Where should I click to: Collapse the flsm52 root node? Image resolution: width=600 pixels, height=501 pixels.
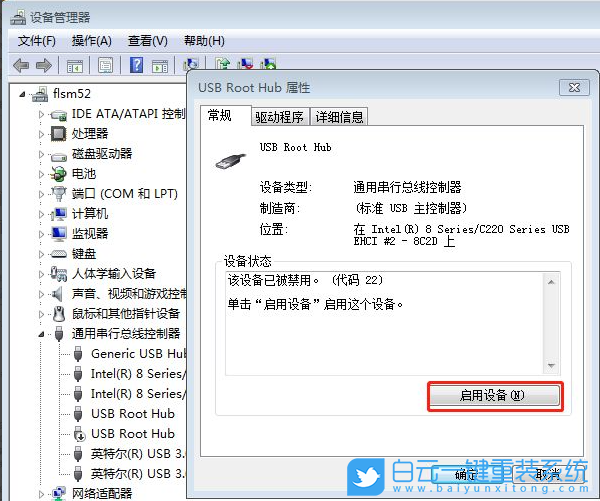[x=22, y=94]
